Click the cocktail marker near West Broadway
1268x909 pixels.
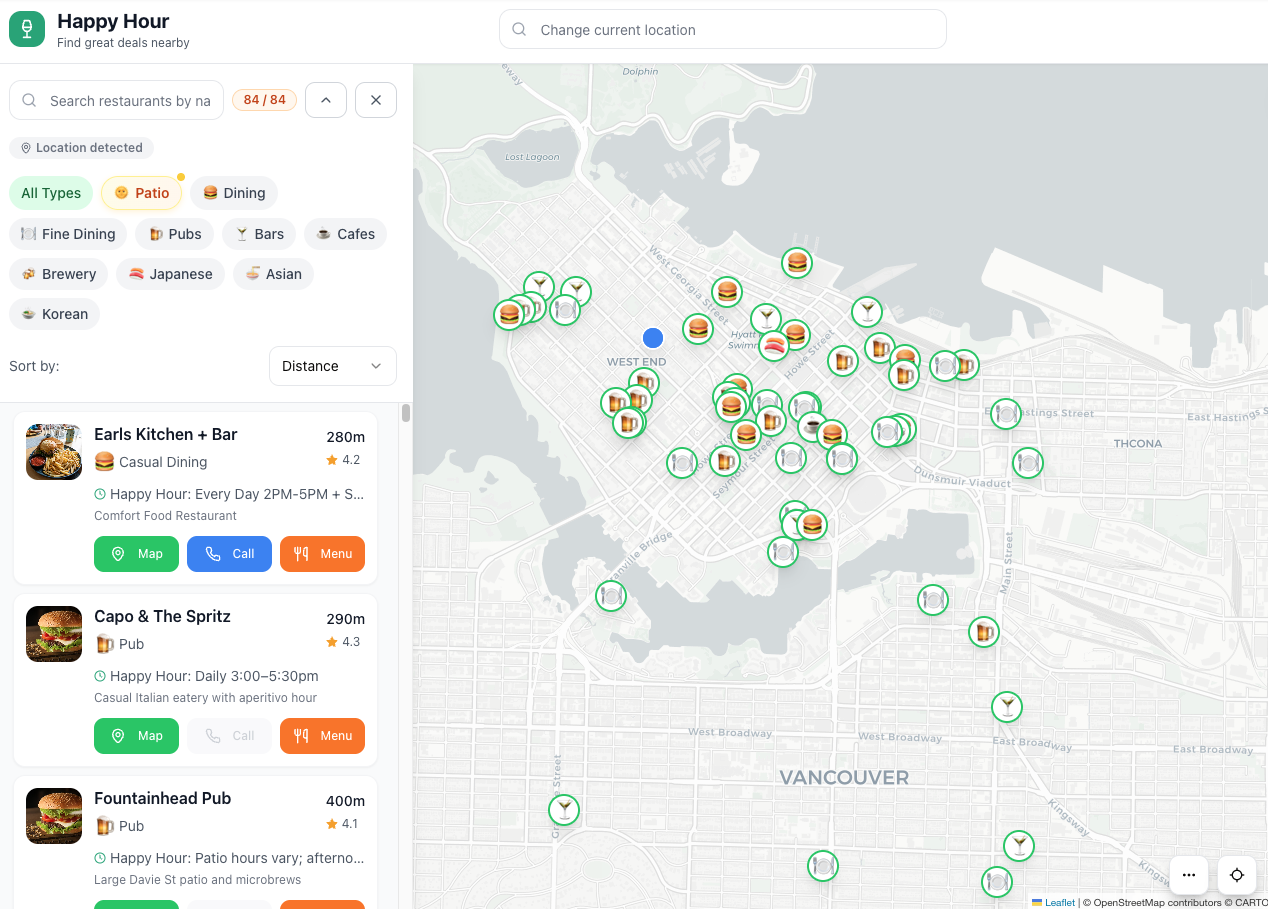1007,707
